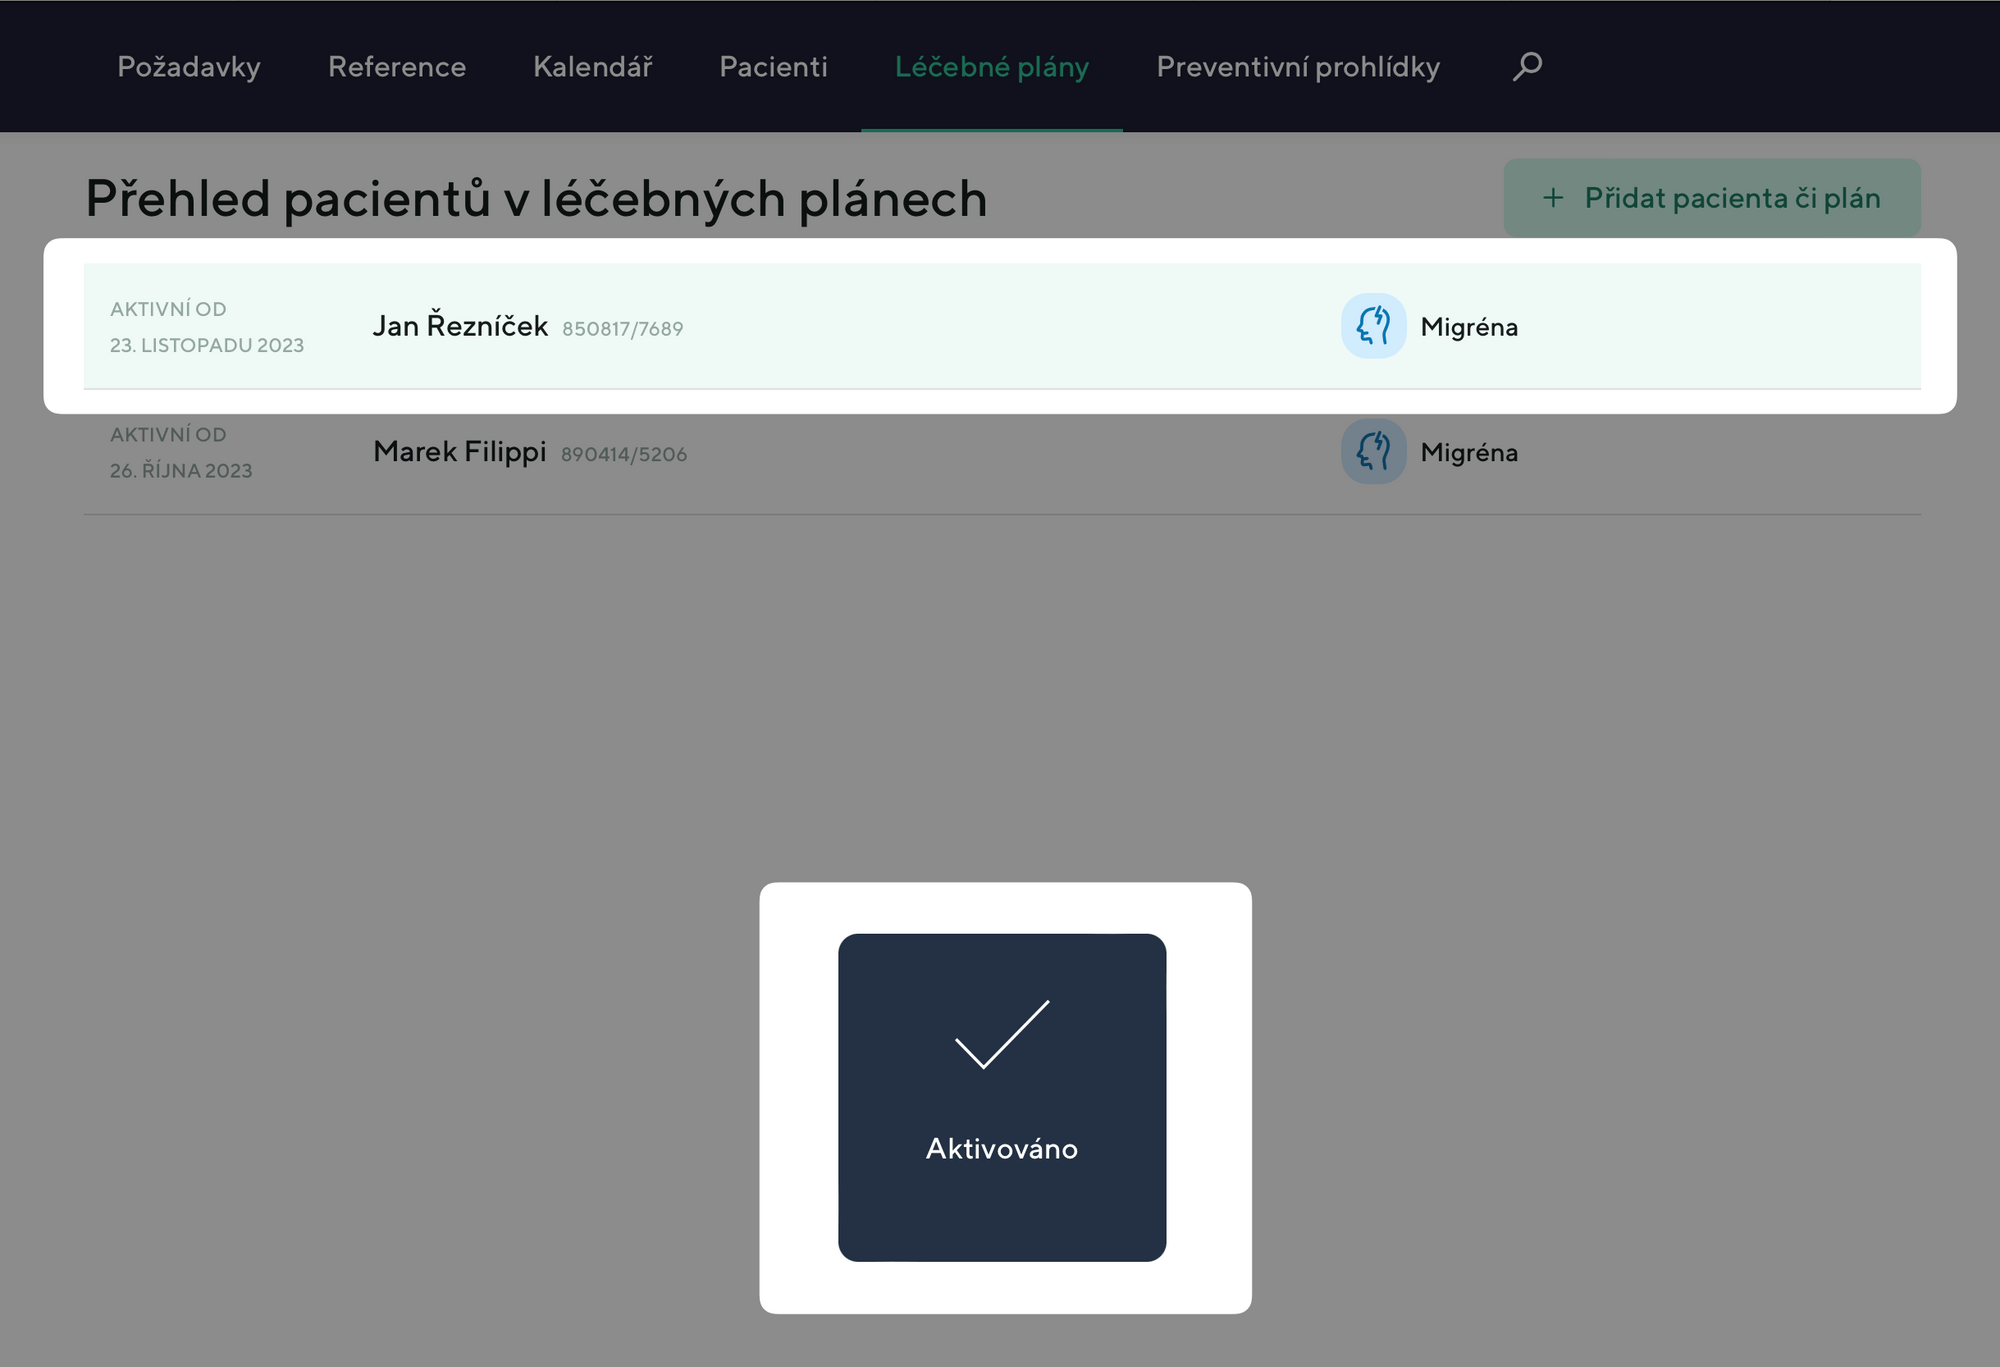The width and height of the screenshot is (2000, 1367).
Task: Click the migraine head icon for Jan Řezníček
Action: tap(1373, 326)
